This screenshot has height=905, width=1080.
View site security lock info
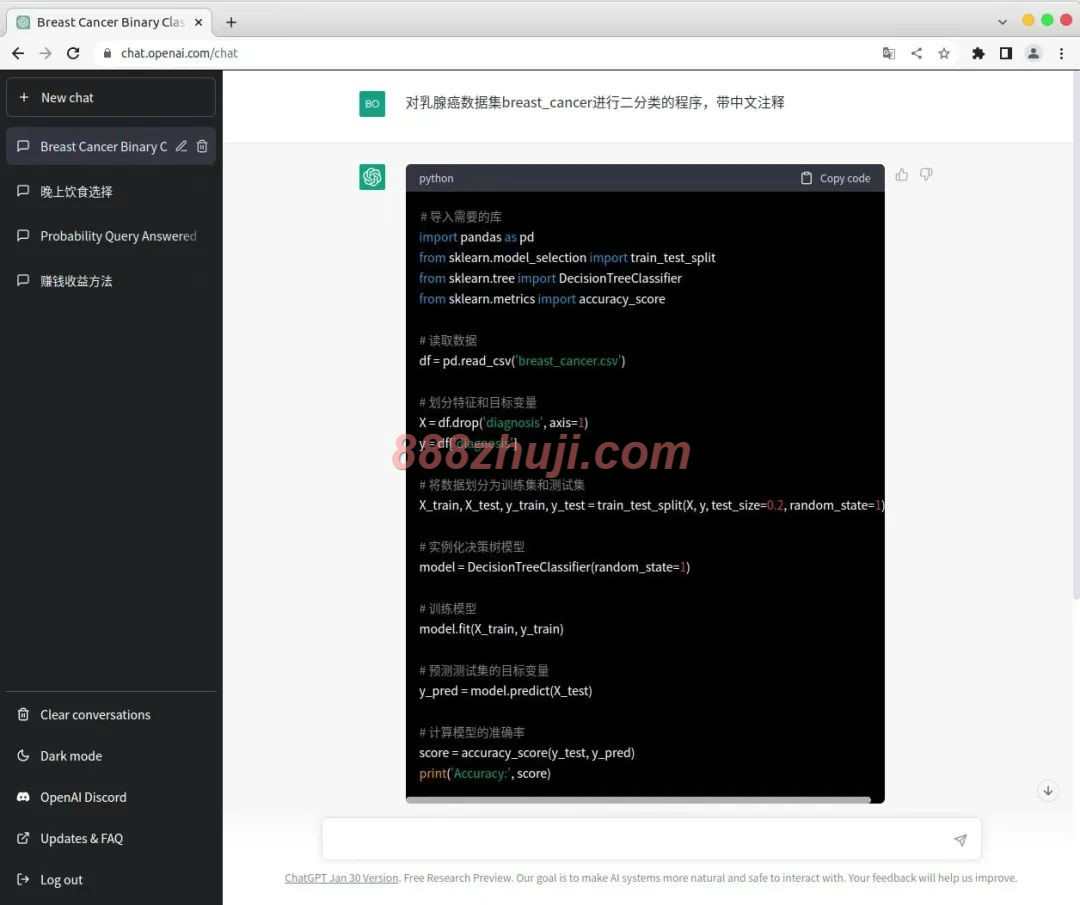tap(107, 53)
